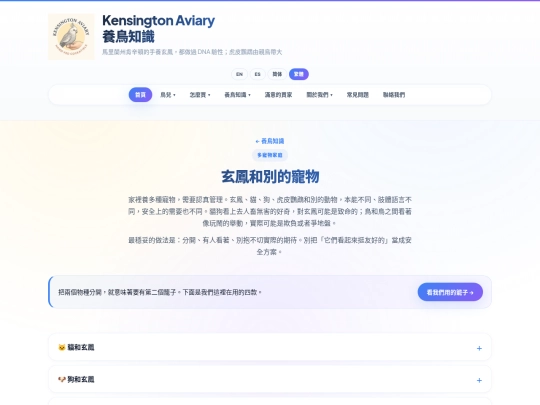This screenshot has height=405, width=540.
Task: Click the cat emoji icon
Action: click(x=62, y=347)
